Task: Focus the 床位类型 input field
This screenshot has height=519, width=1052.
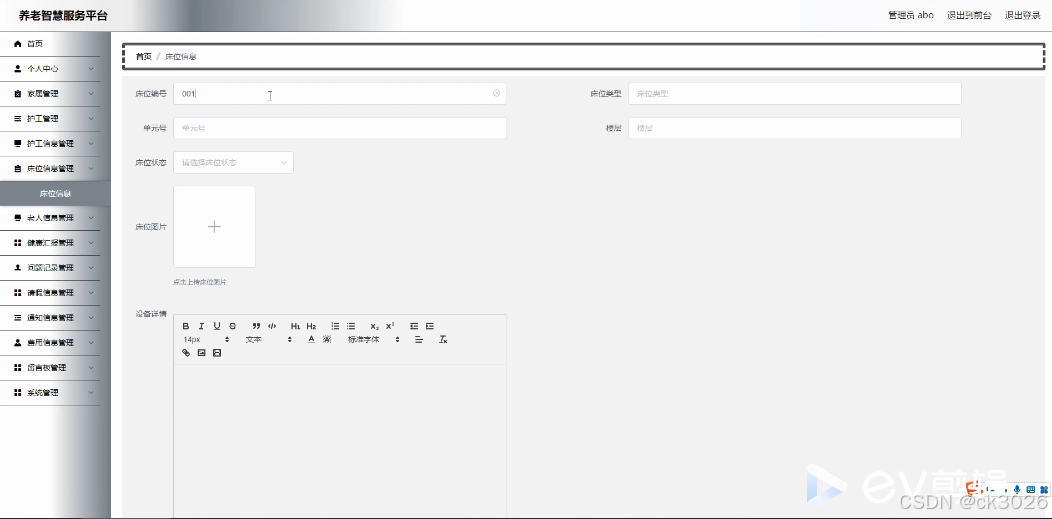Action: pyautogui.click(x=794, y=93)
